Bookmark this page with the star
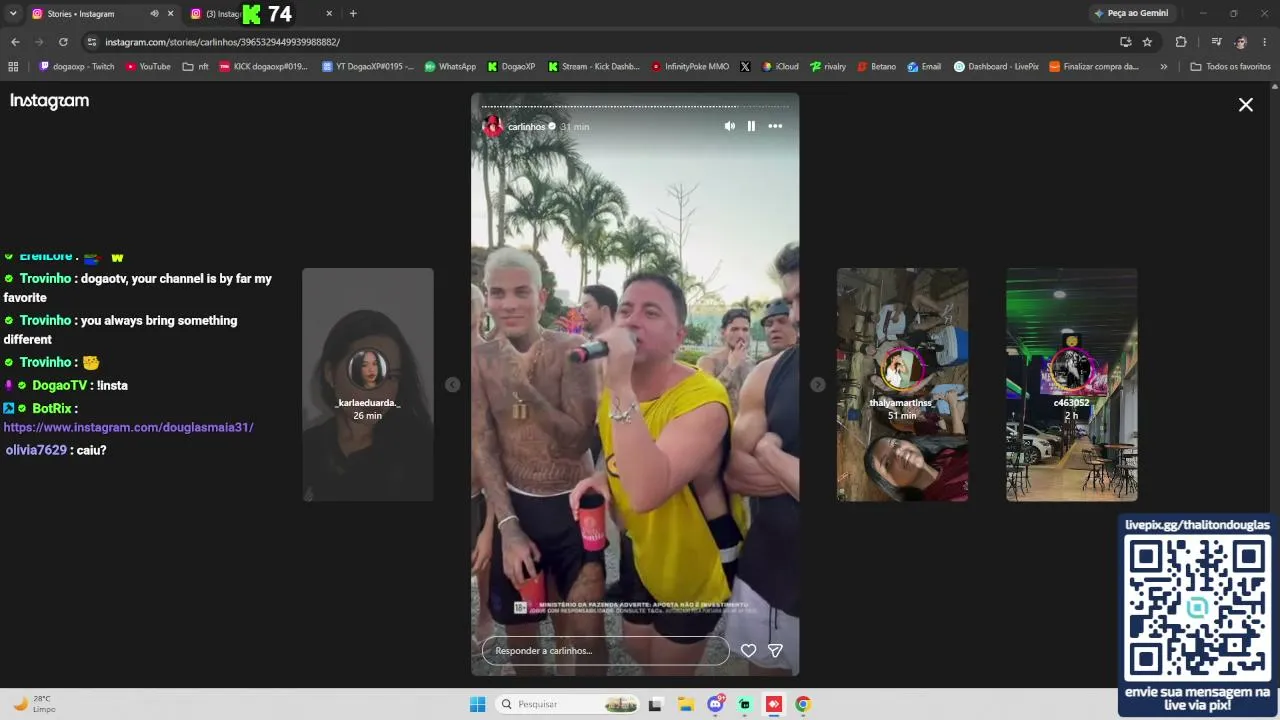This screenshot has width=1280, height=720. (x=1147, y=42)
